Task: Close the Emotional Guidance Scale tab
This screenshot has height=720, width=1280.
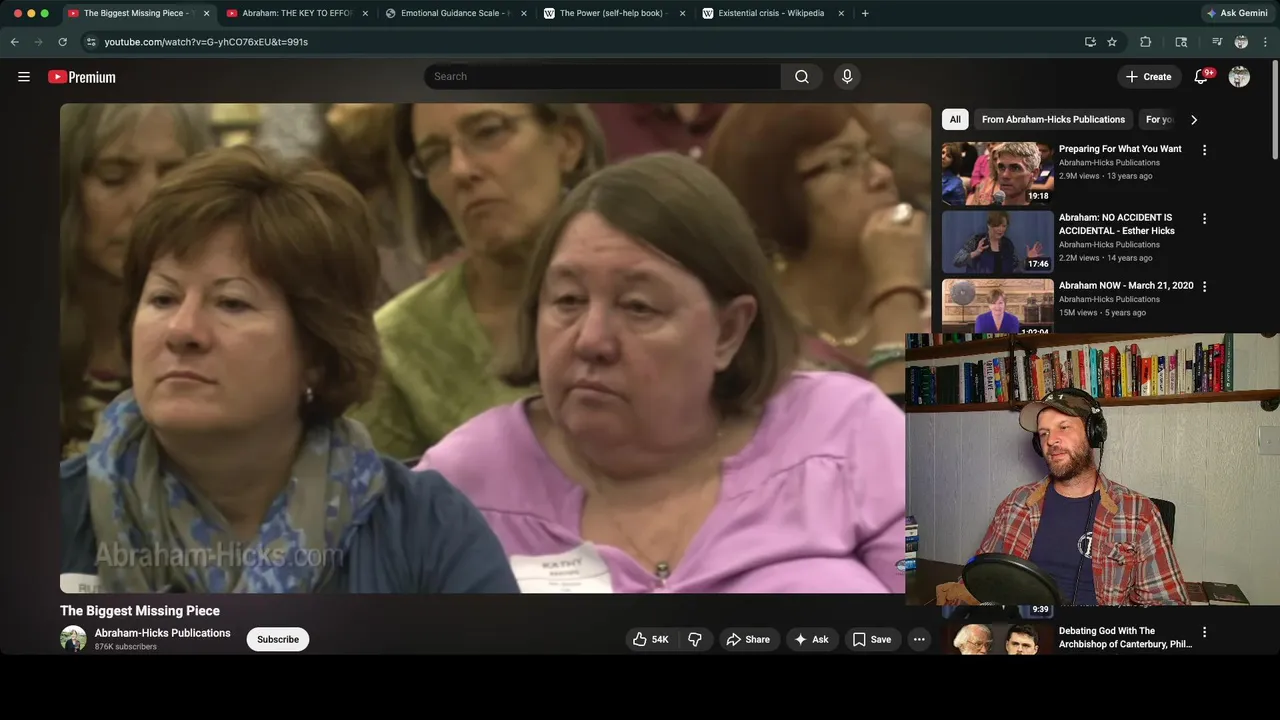Action: pos(524,13)
